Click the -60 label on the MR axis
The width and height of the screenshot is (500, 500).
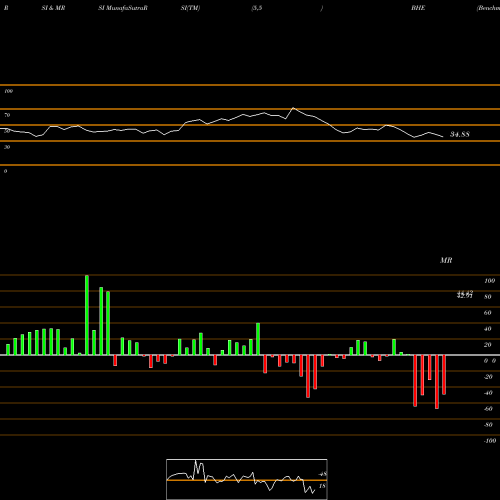pos(488,409)
